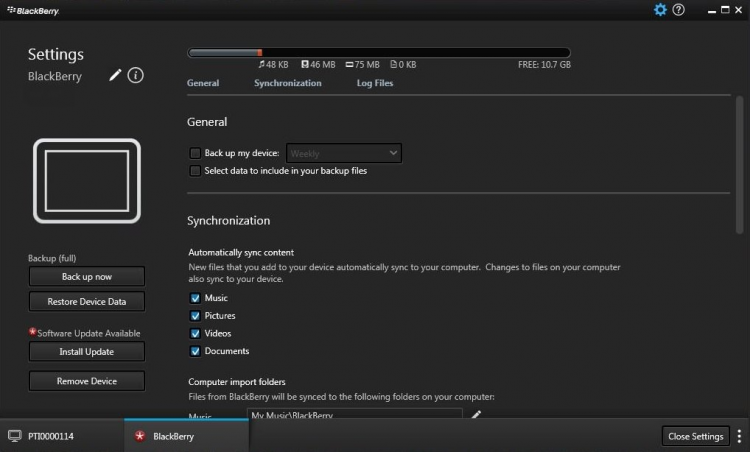This screenshot has height=452, width=750.
Task: Edit device name with the pencil icon
Action: 115,76
